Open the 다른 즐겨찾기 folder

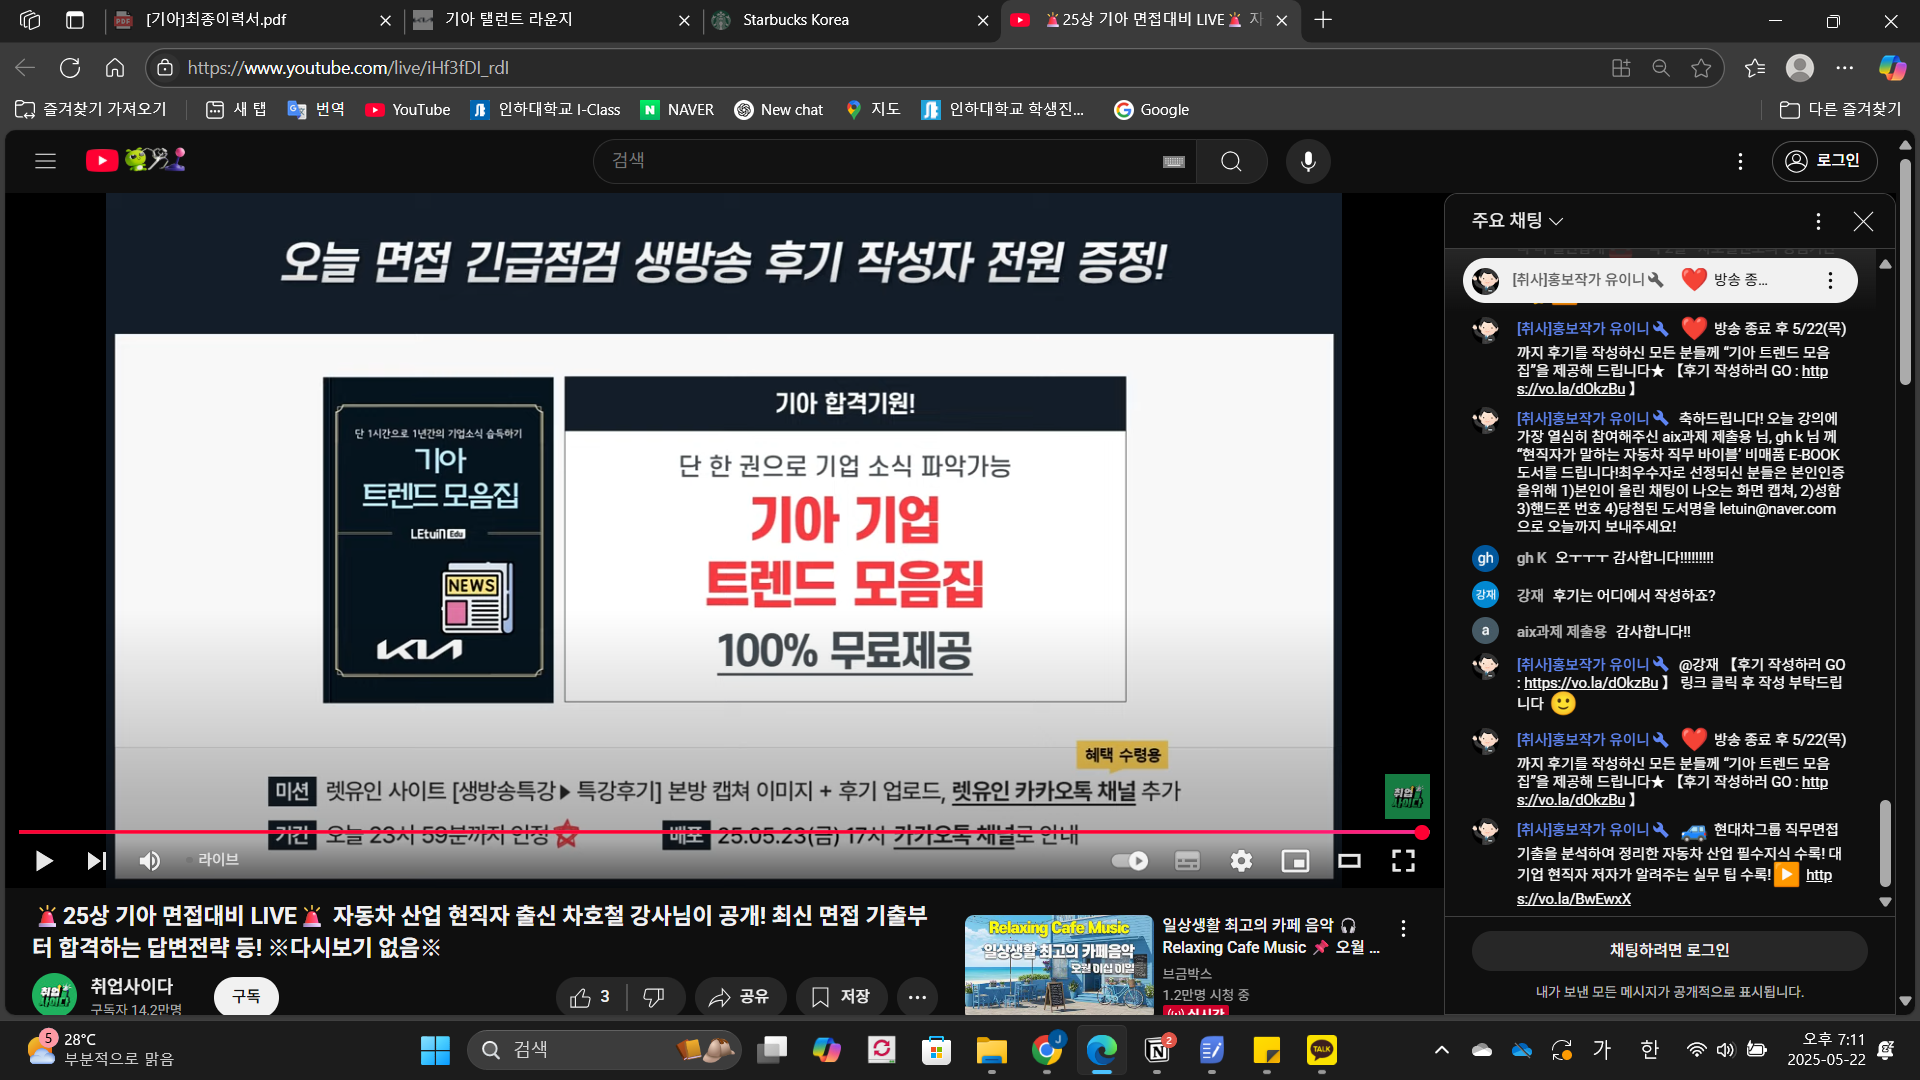click(x=1841, y=110)
